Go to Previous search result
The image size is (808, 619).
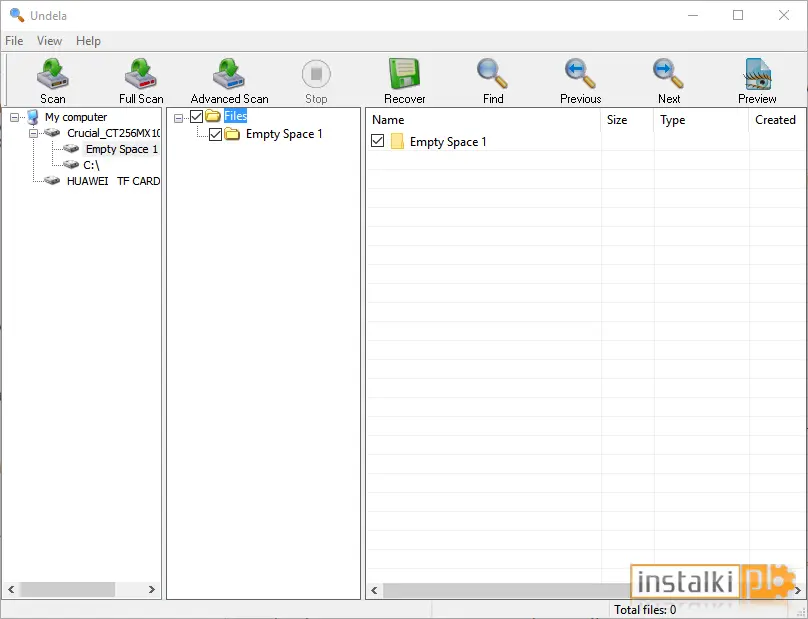580,80
